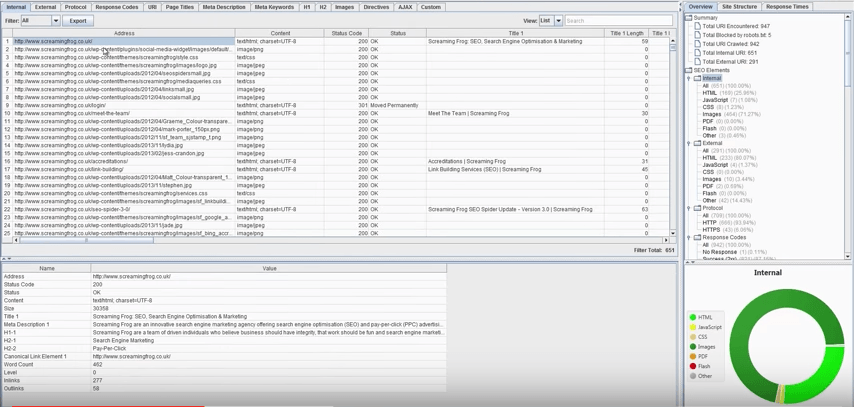Click the Protocol folder icon in Overview
Screen dimensions: 854x407
[x=698, y=208]
